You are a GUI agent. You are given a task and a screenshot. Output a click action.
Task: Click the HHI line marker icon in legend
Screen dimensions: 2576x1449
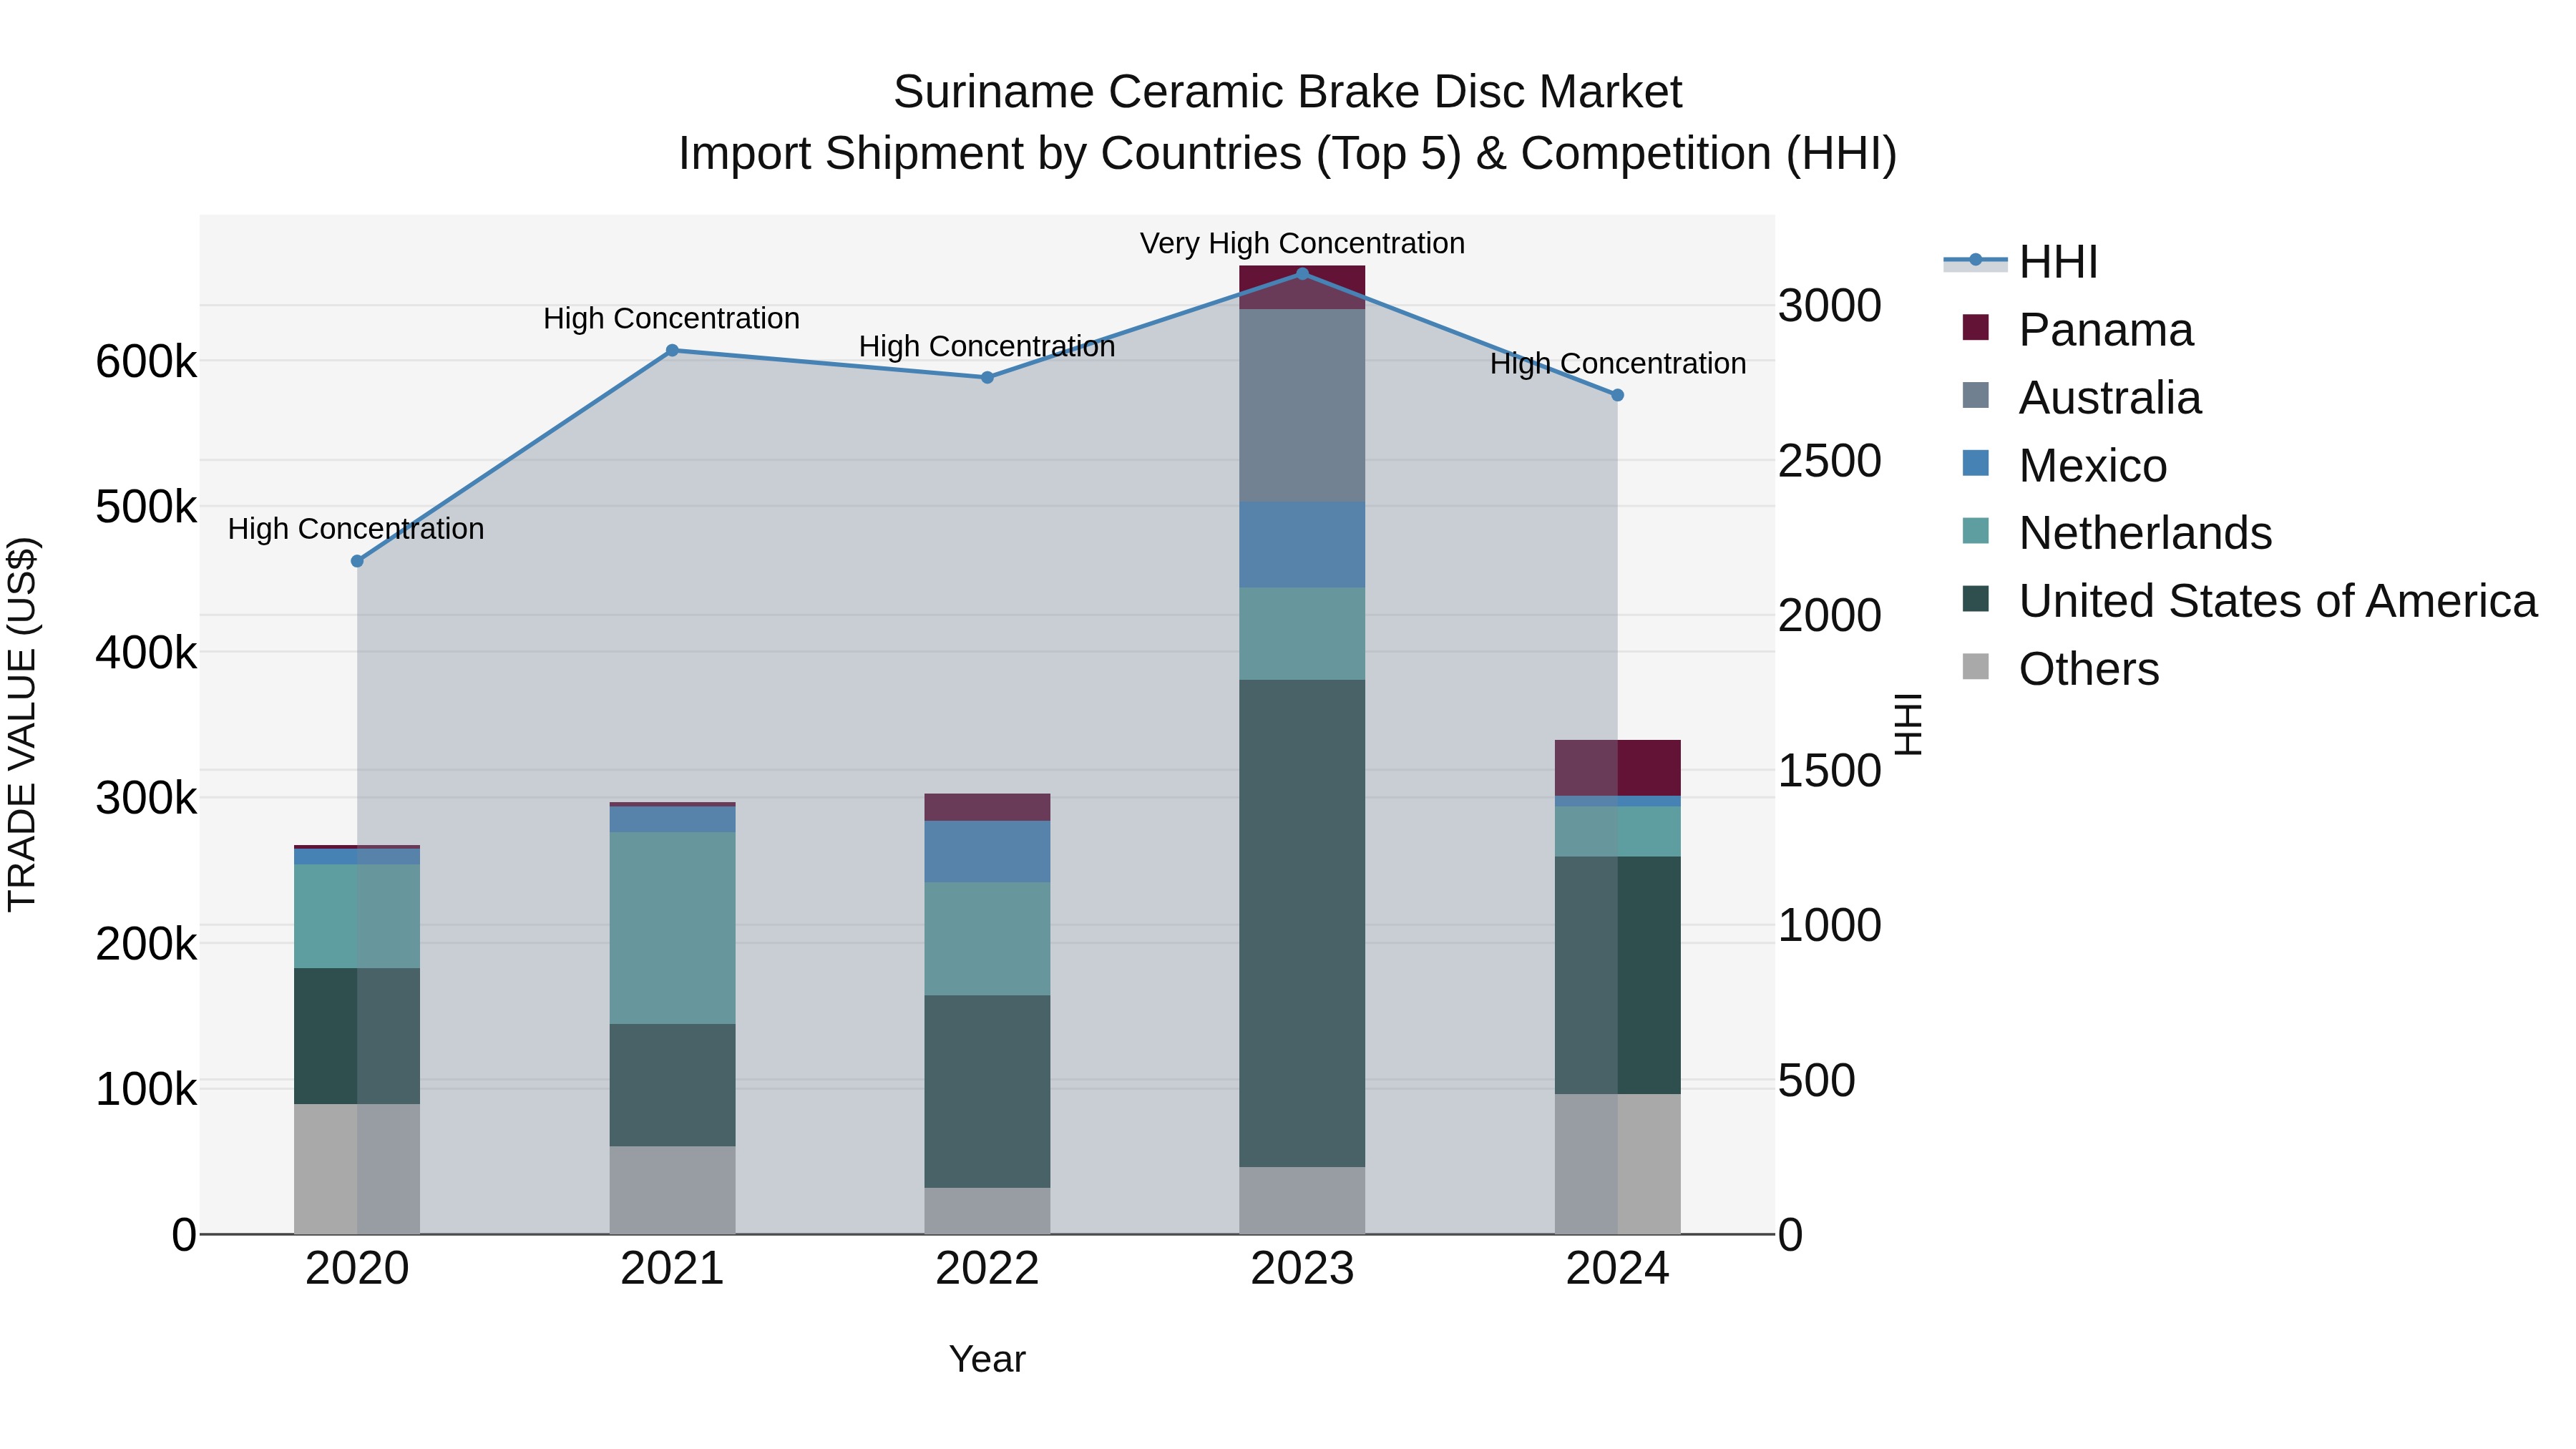click(x=1975, y=261)
